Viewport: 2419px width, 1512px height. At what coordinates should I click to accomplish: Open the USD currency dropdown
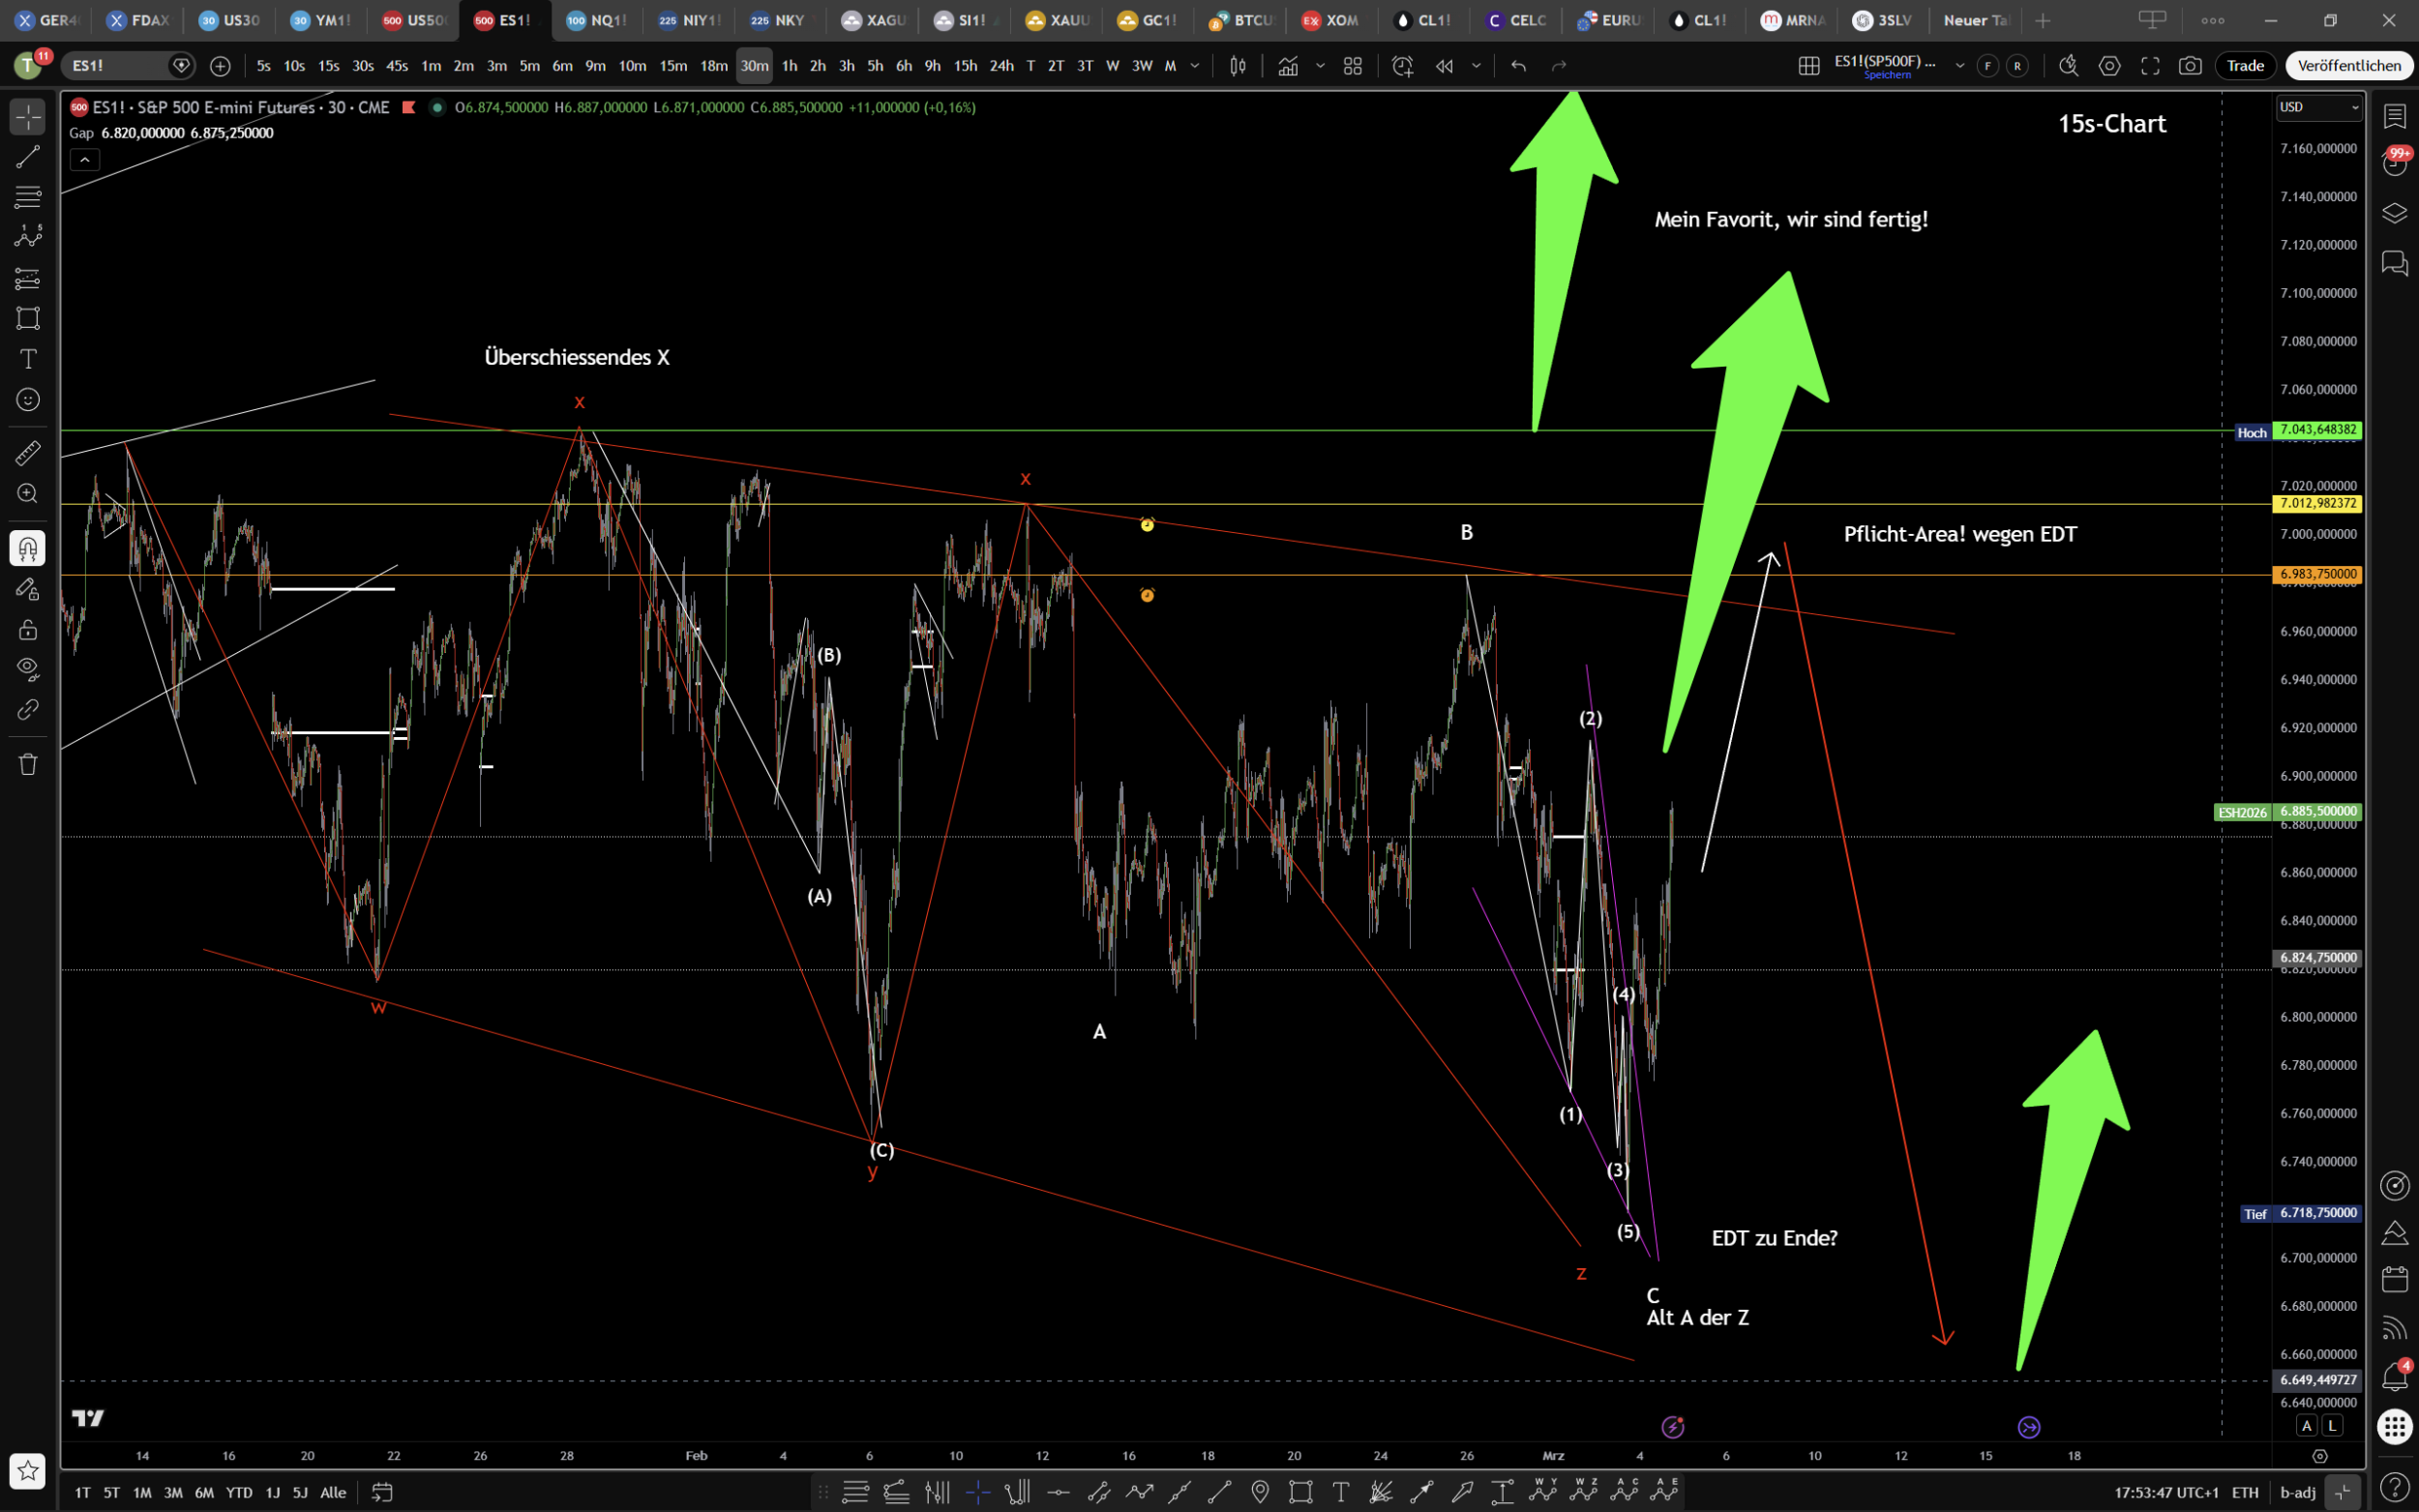pyautogui.click(x=2318, y=107)
